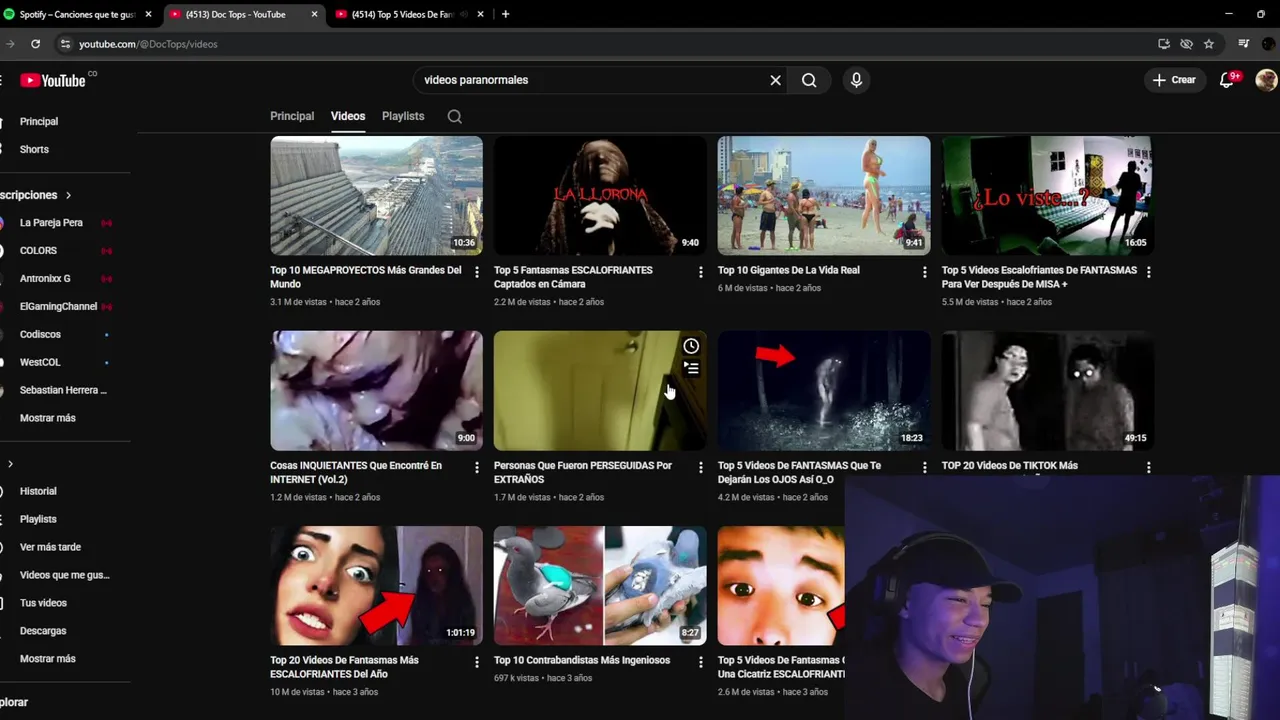Start voice search with microphone icon

(x=856, y=80)
